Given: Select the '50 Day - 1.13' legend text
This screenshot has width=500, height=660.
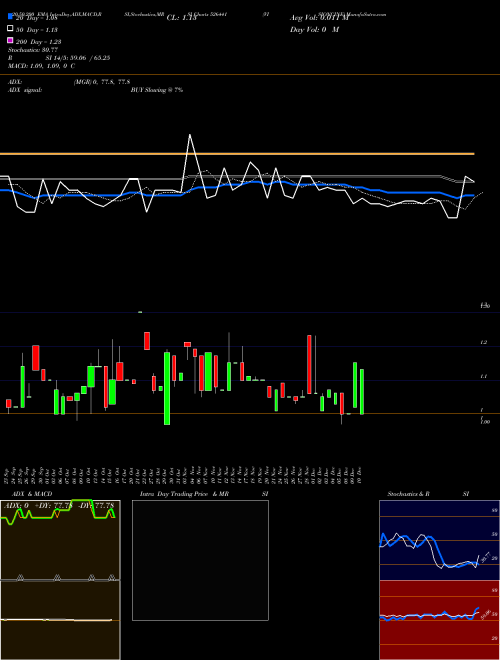Looking at the screenshot, I should [x=37, y=29].
